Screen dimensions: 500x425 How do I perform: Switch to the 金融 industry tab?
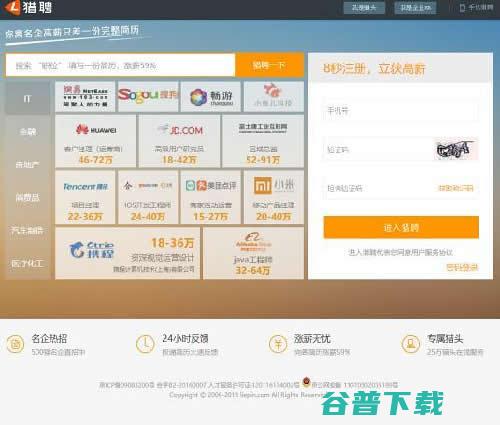point(28,132)
